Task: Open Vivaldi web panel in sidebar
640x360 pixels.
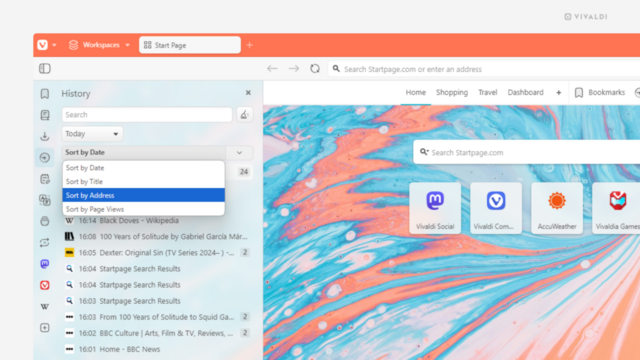Action: [x=45, y=285]
